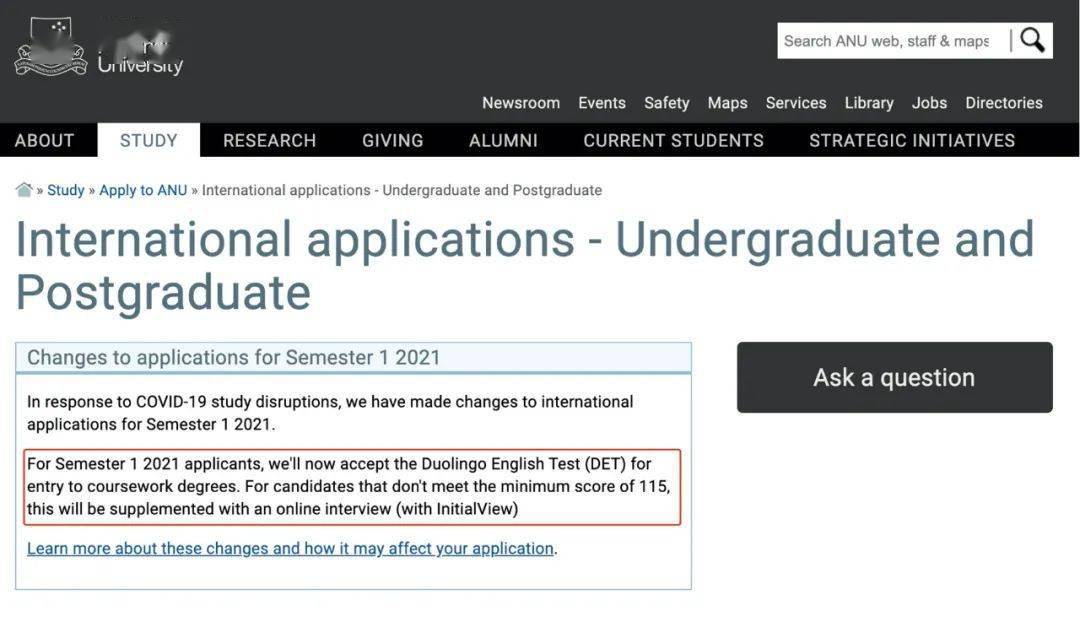
Task: Open the Jobs link
Action: coord(929,103)
